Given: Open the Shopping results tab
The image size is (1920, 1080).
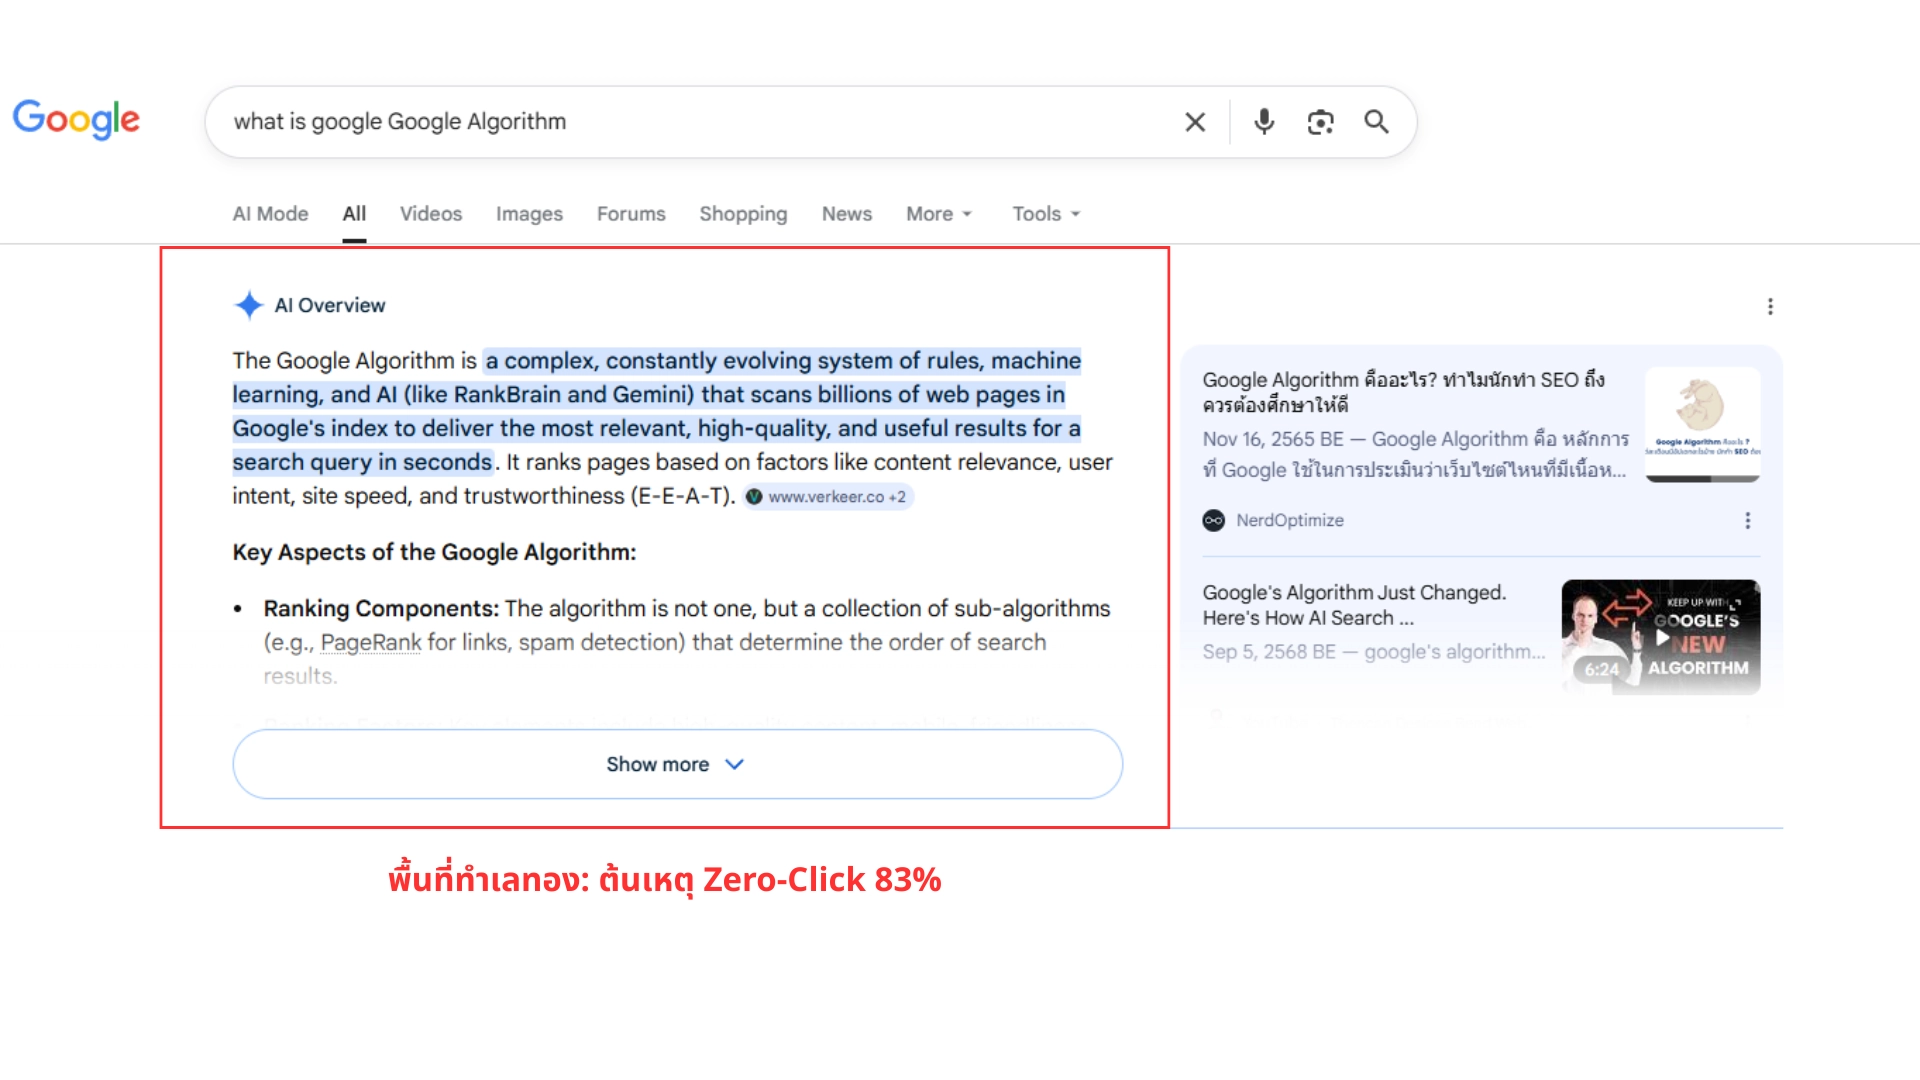Looking at the screenshot, I should 743,214.
